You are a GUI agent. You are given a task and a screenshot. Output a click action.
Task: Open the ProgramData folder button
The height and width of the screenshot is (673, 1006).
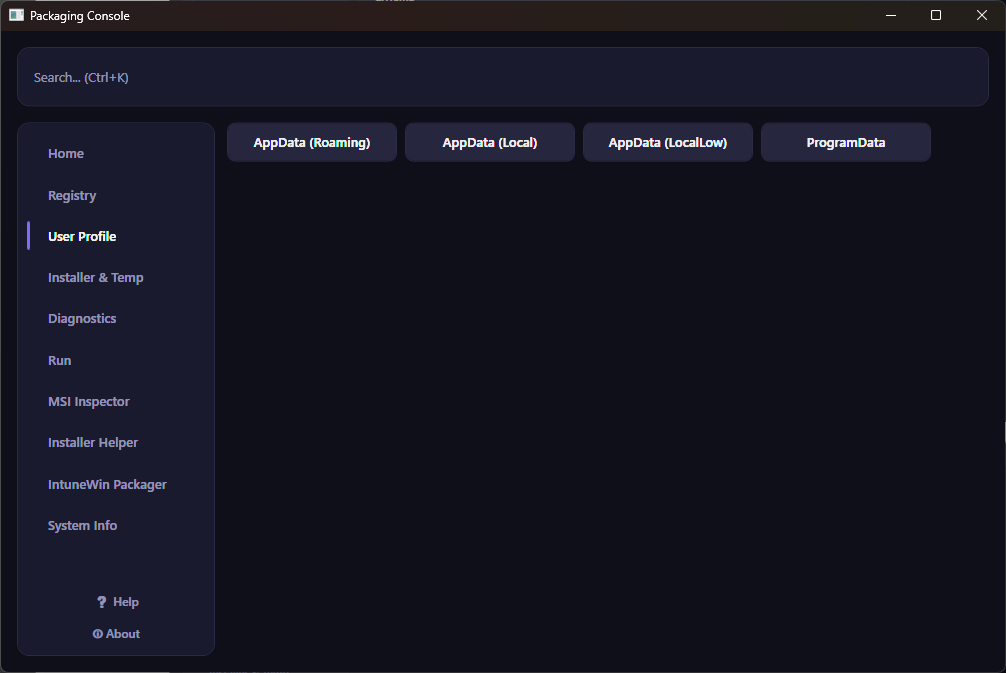point(846,142)
